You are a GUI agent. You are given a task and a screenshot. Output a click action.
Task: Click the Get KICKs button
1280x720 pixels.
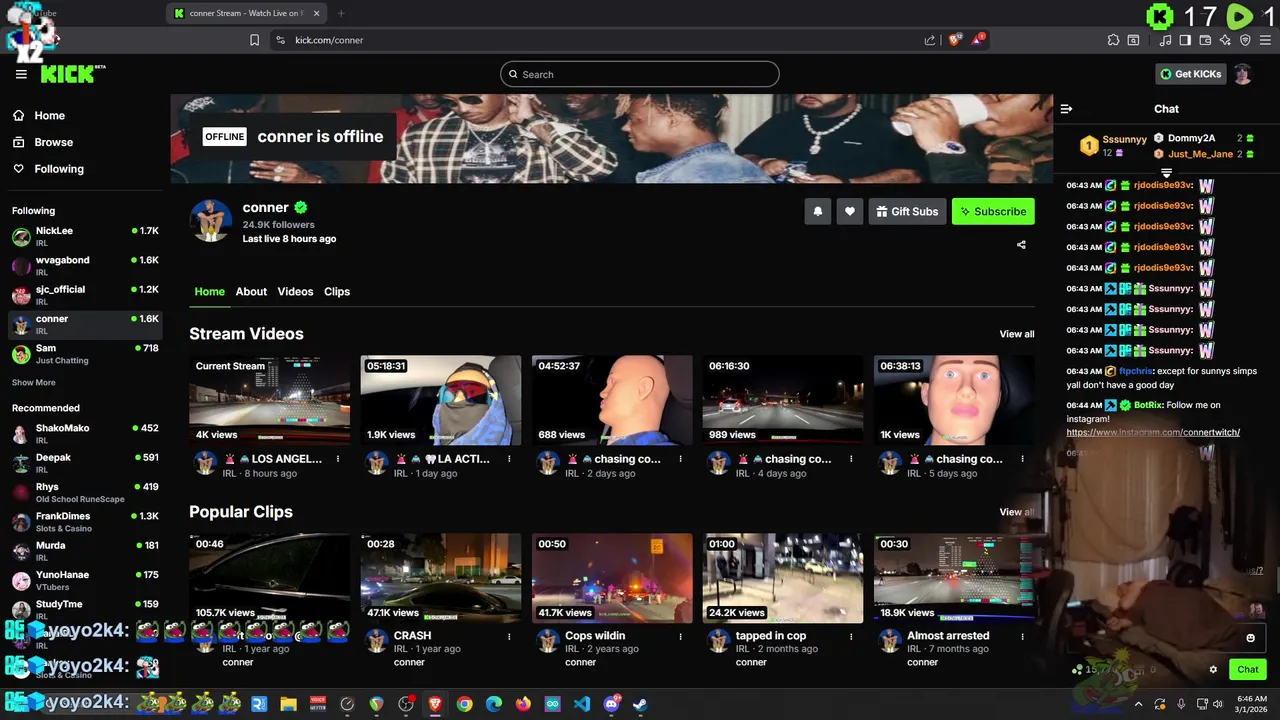click(1190, 74)
